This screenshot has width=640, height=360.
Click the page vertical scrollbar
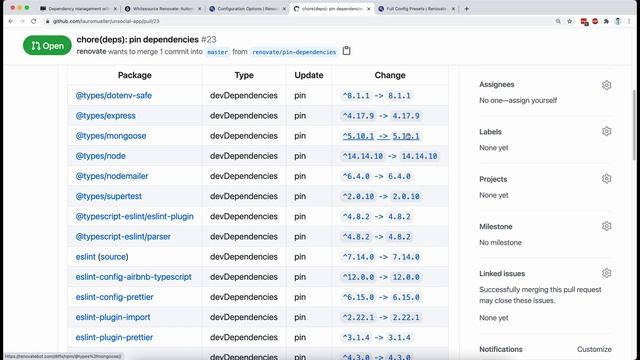[x=634, y=124]
